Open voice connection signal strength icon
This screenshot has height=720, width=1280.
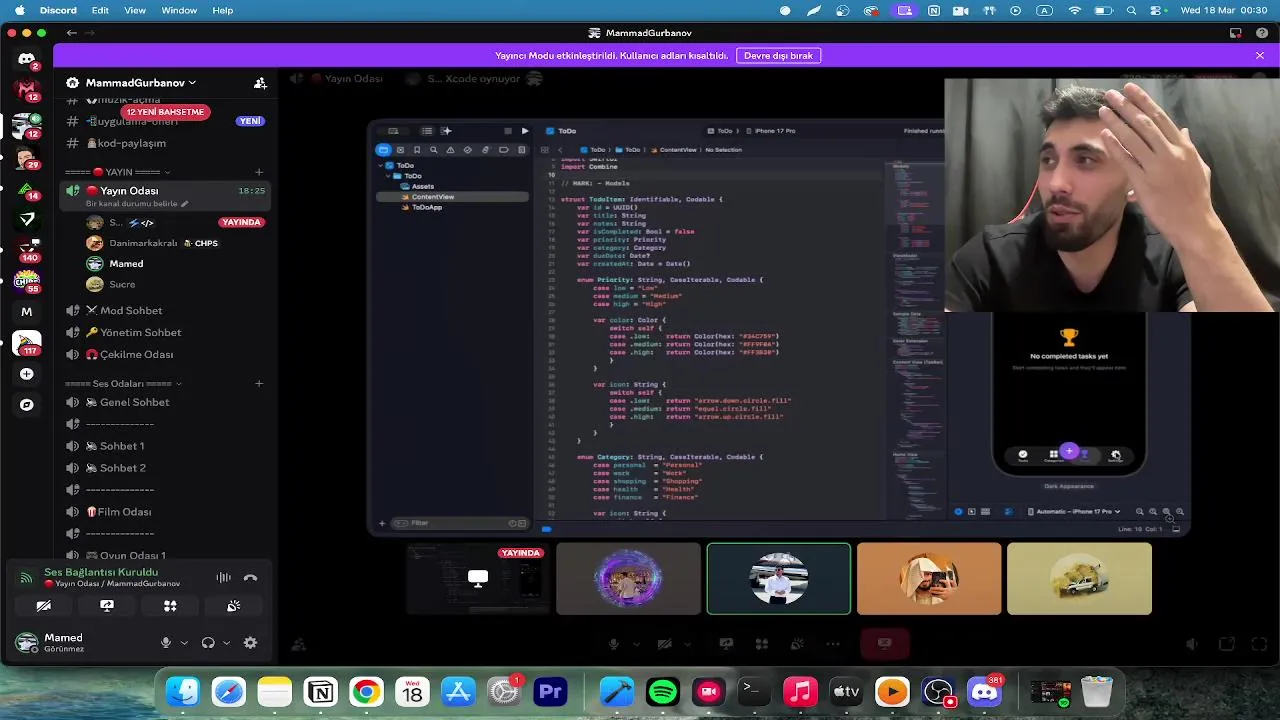coord(27,577)
